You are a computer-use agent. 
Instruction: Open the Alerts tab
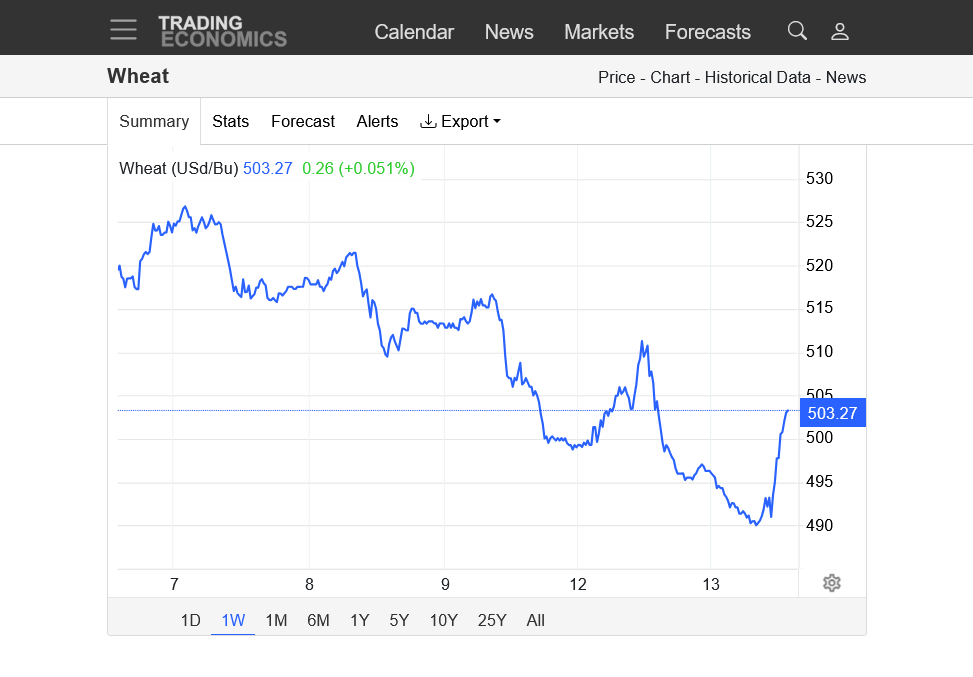pos(377,121)
